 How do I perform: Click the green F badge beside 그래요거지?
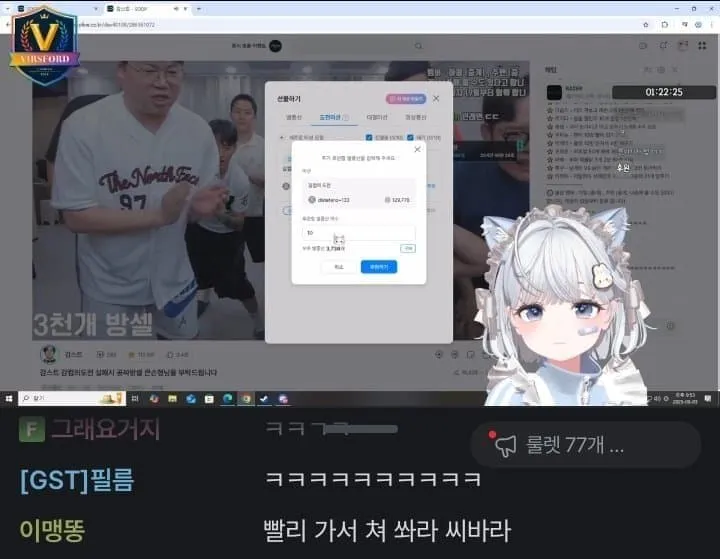[x=32, y=429]
